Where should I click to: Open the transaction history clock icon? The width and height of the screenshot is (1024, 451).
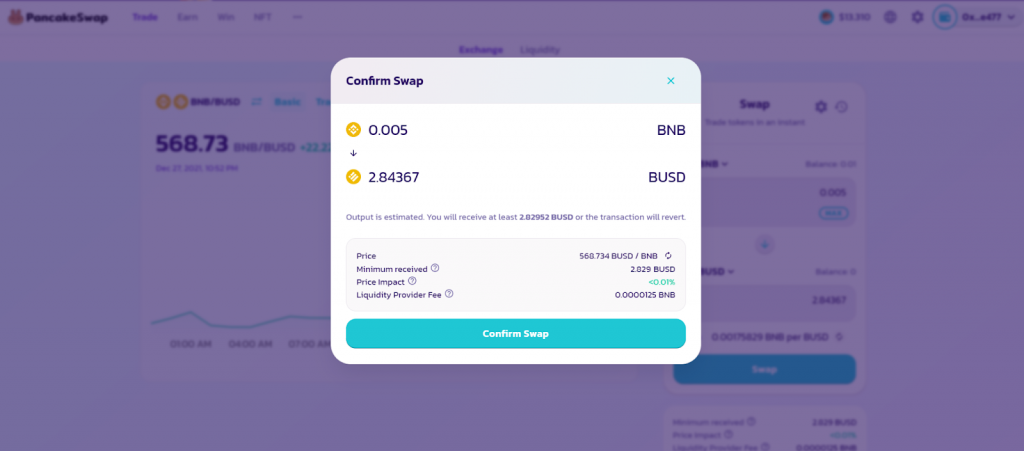tap(842, 106)
